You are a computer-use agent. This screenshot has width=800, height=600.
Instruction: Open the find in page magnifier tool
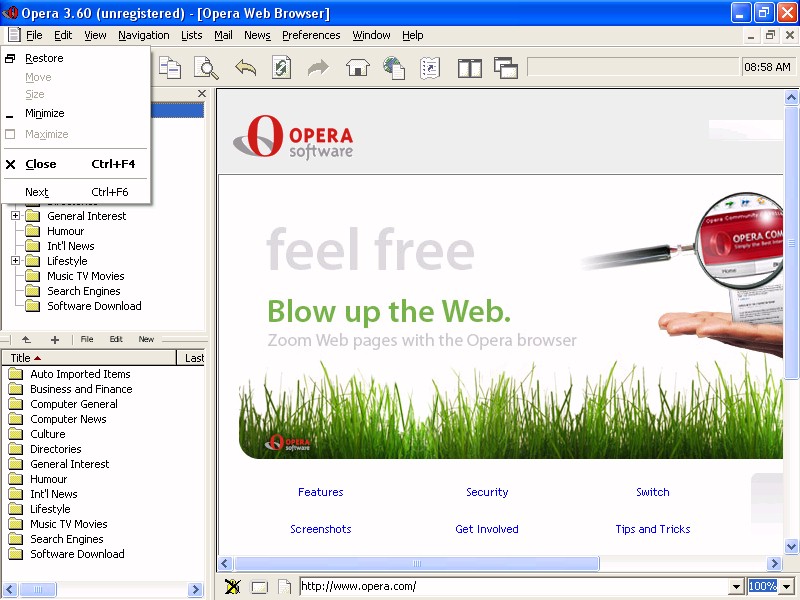207,67
